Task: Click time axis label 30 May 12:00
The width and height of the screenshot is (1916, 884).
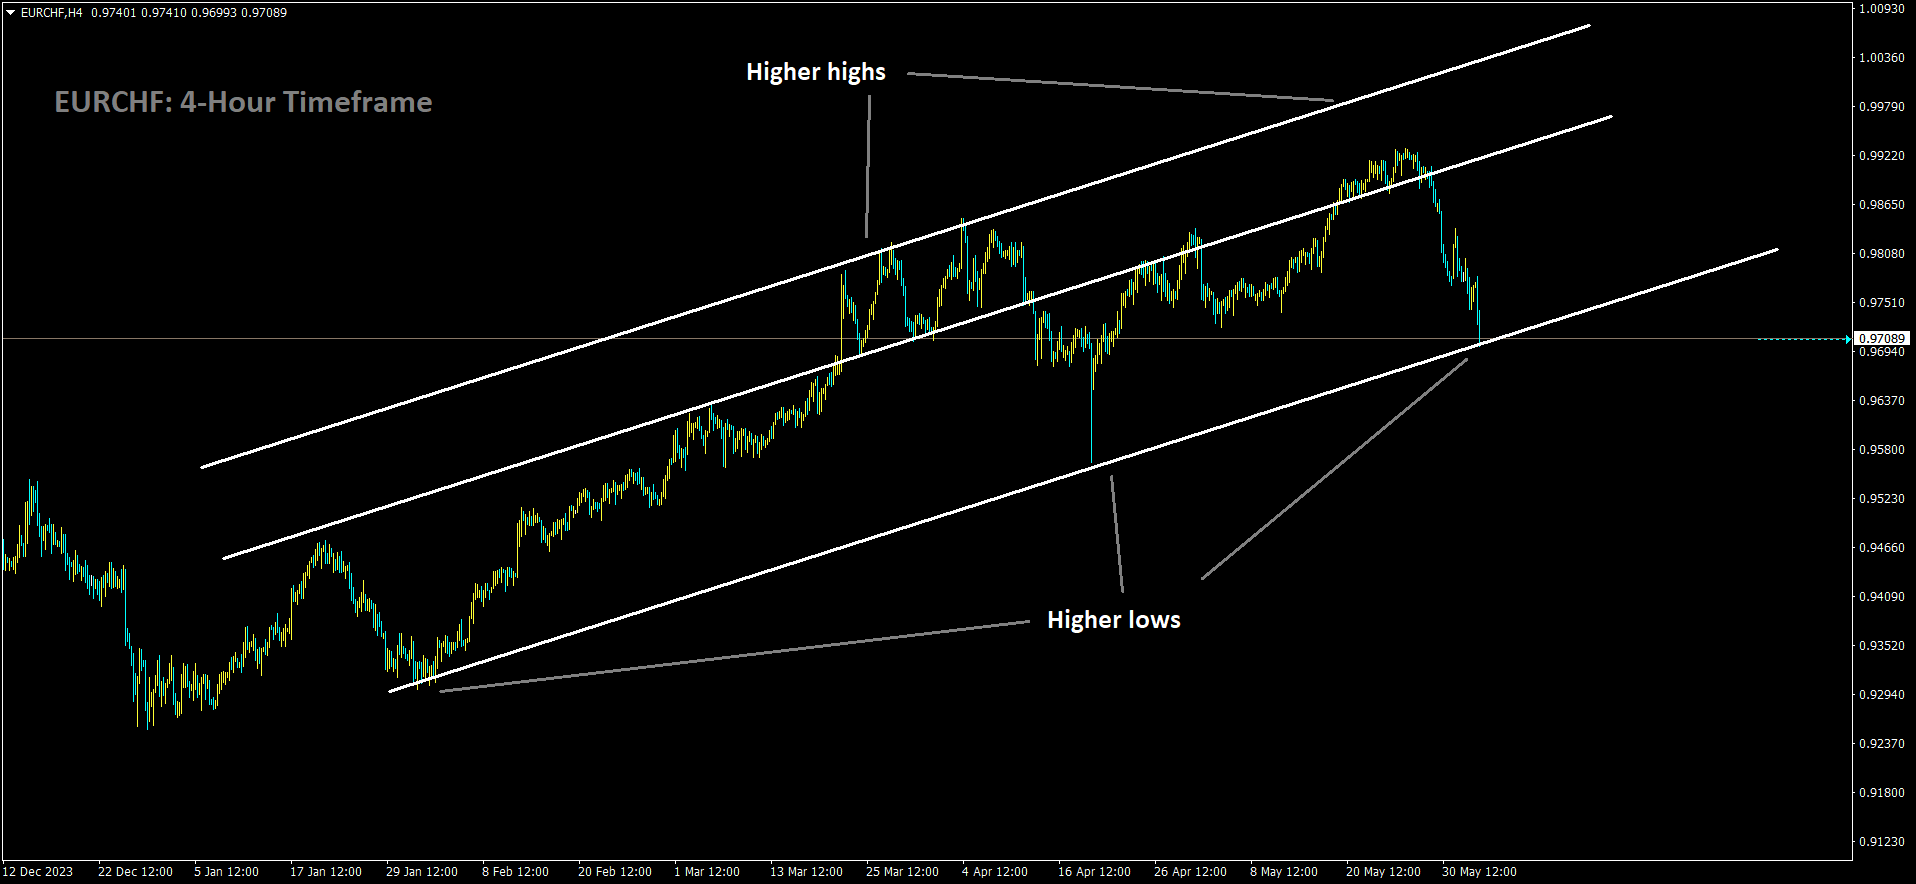Action: click(1479, 872)
